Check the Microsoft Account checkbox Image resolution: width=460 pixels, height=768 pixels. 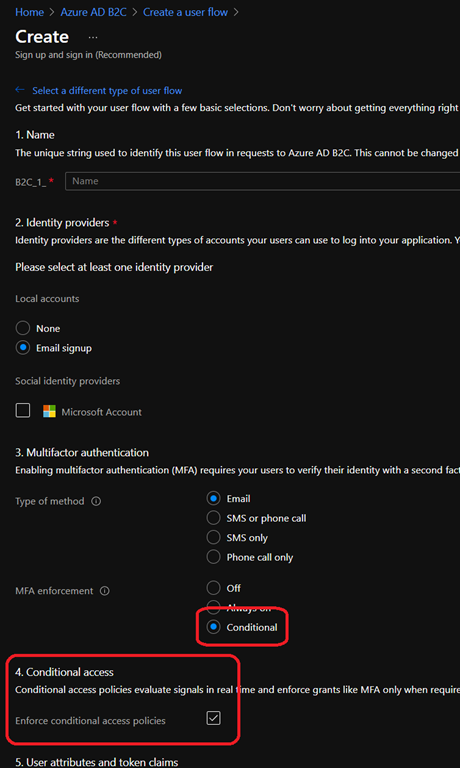pyautogui.click(x=23, y=411)
